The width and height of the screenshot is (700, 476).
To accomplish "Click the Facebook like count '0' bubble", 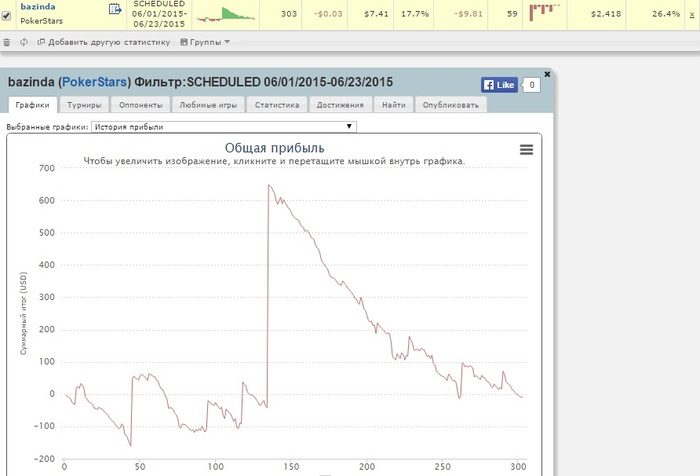I will tap(532, 85).
